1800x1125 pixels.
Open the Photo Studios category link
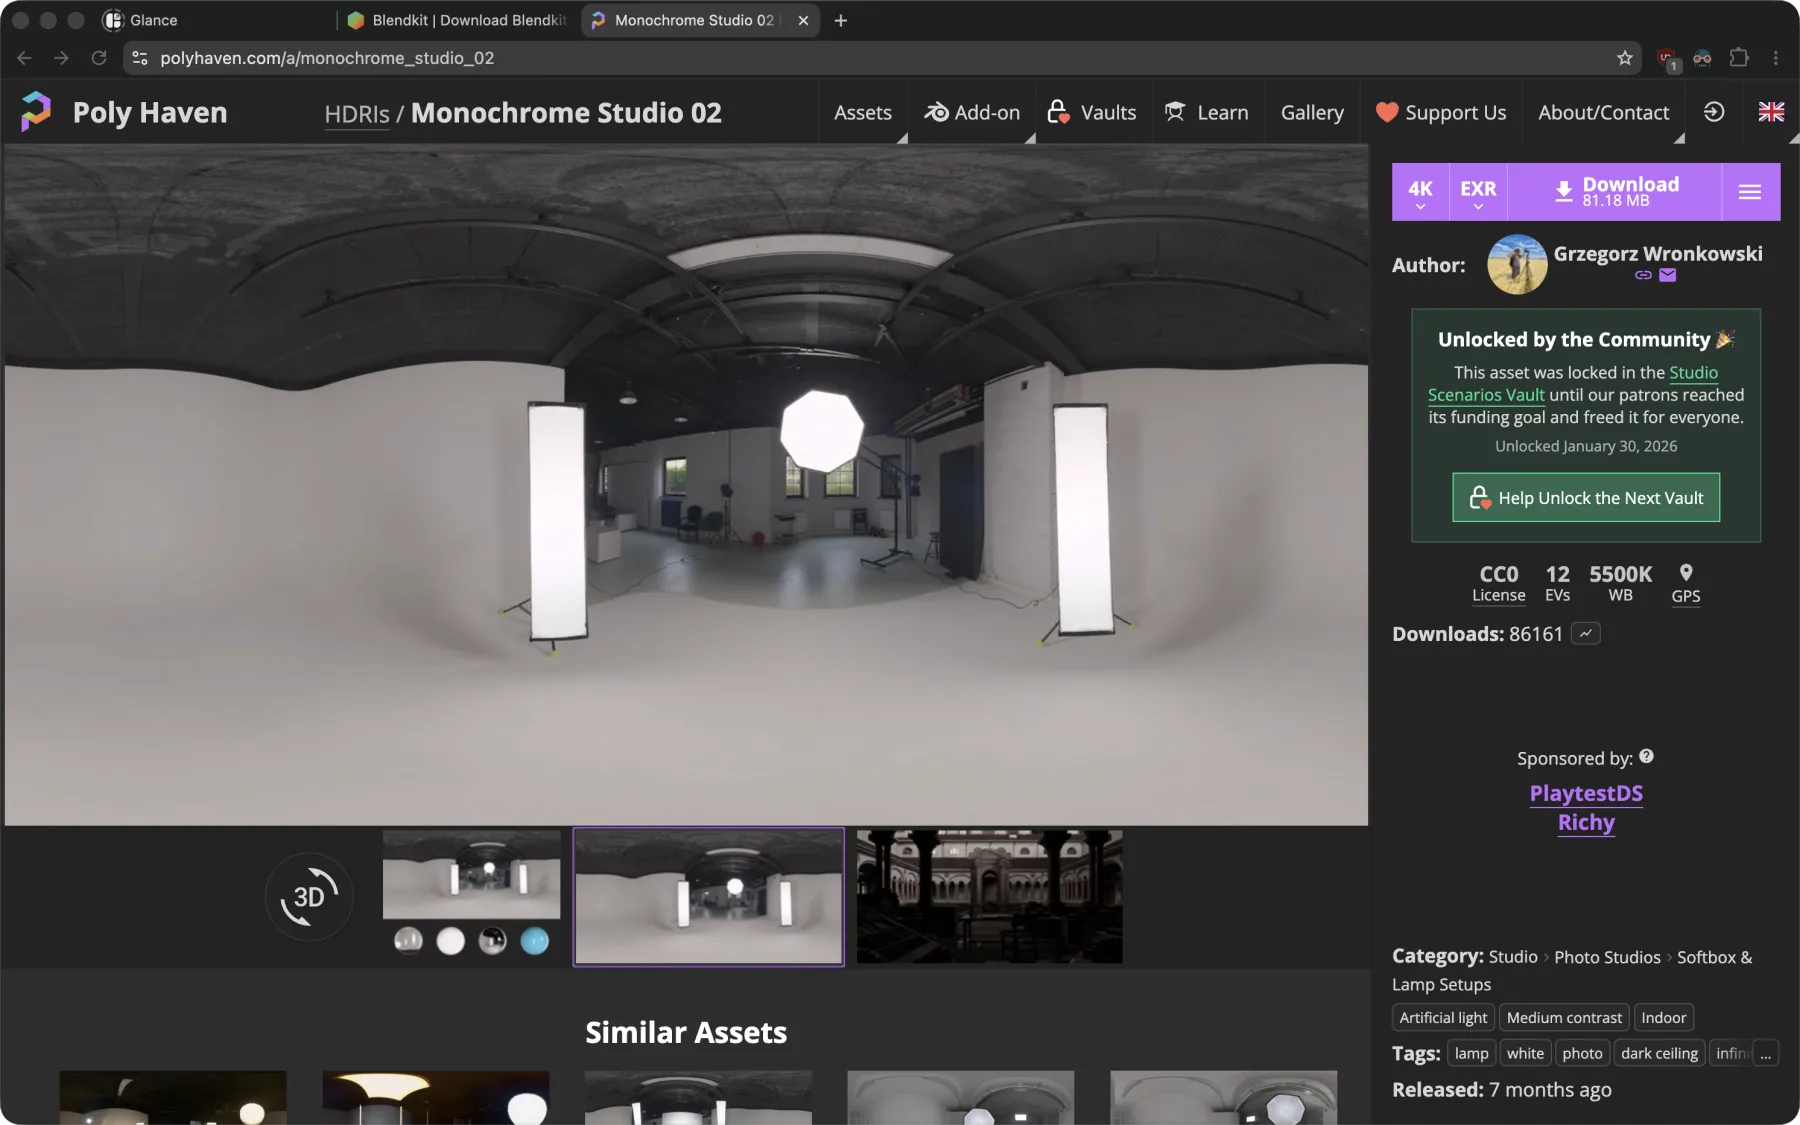pos(1607,957)
